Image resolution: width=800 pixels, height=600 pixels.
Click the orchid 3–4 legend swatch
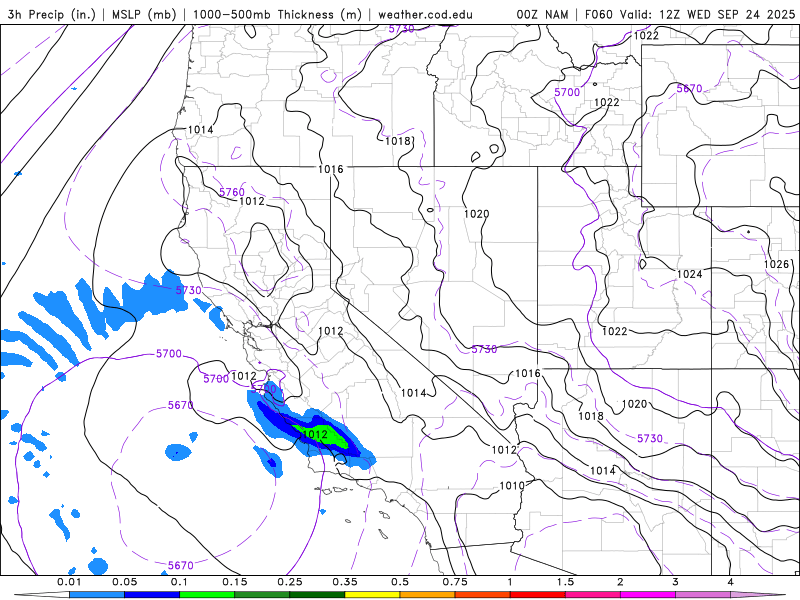pos(703,595)
